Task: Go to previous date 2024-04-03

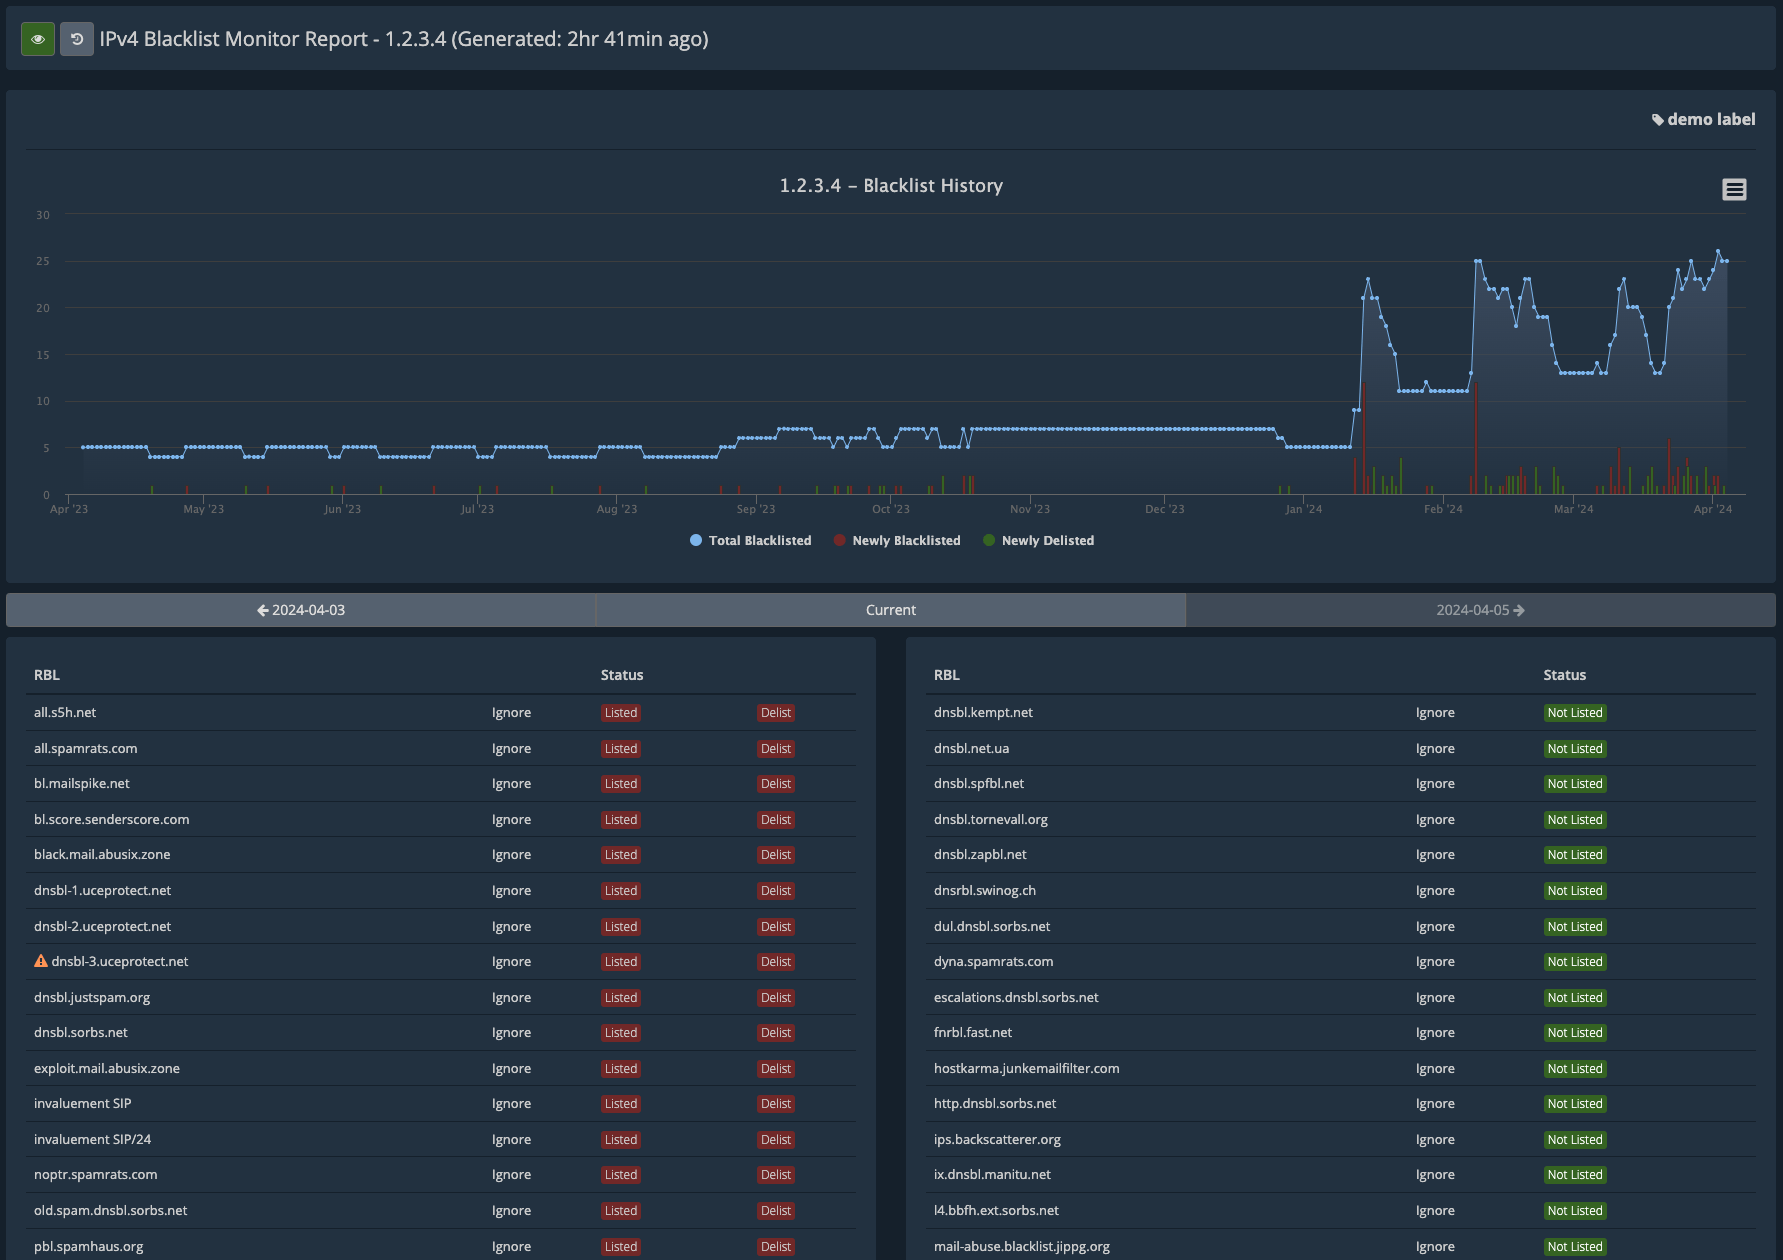Action: tap(301, 610)
